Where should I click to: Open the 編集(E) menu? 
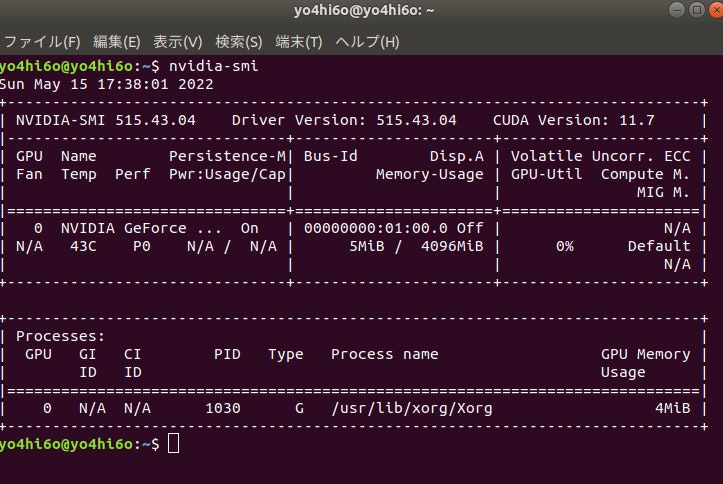(x=117, y=42)
